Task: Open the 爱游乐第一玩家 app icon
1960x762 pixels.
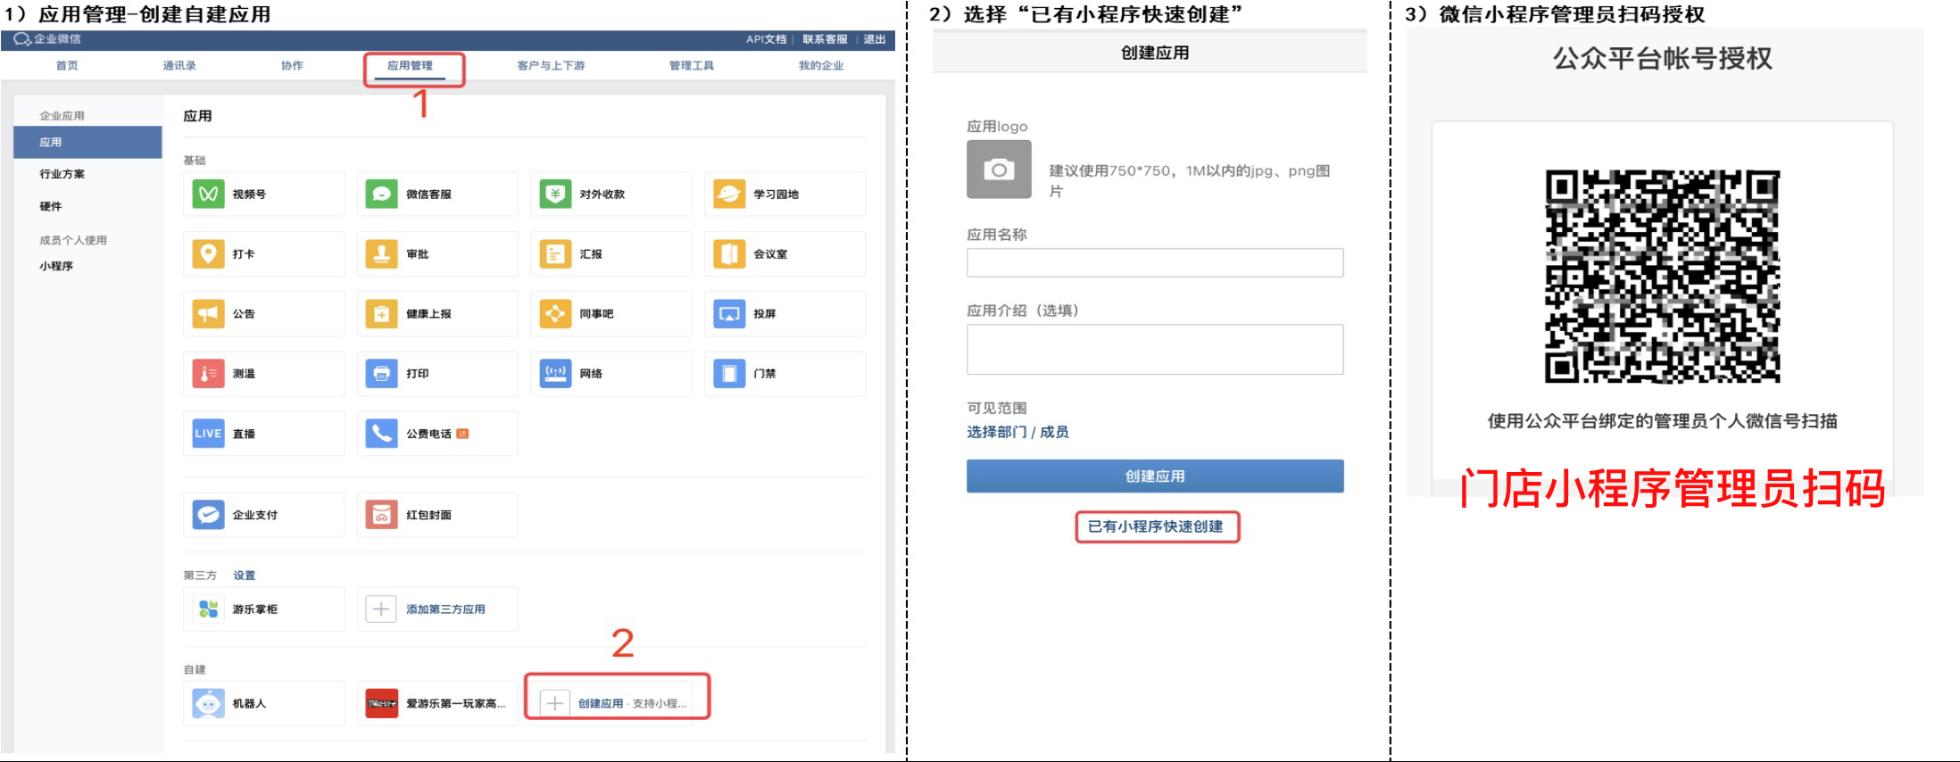Action: click(381, 704)
